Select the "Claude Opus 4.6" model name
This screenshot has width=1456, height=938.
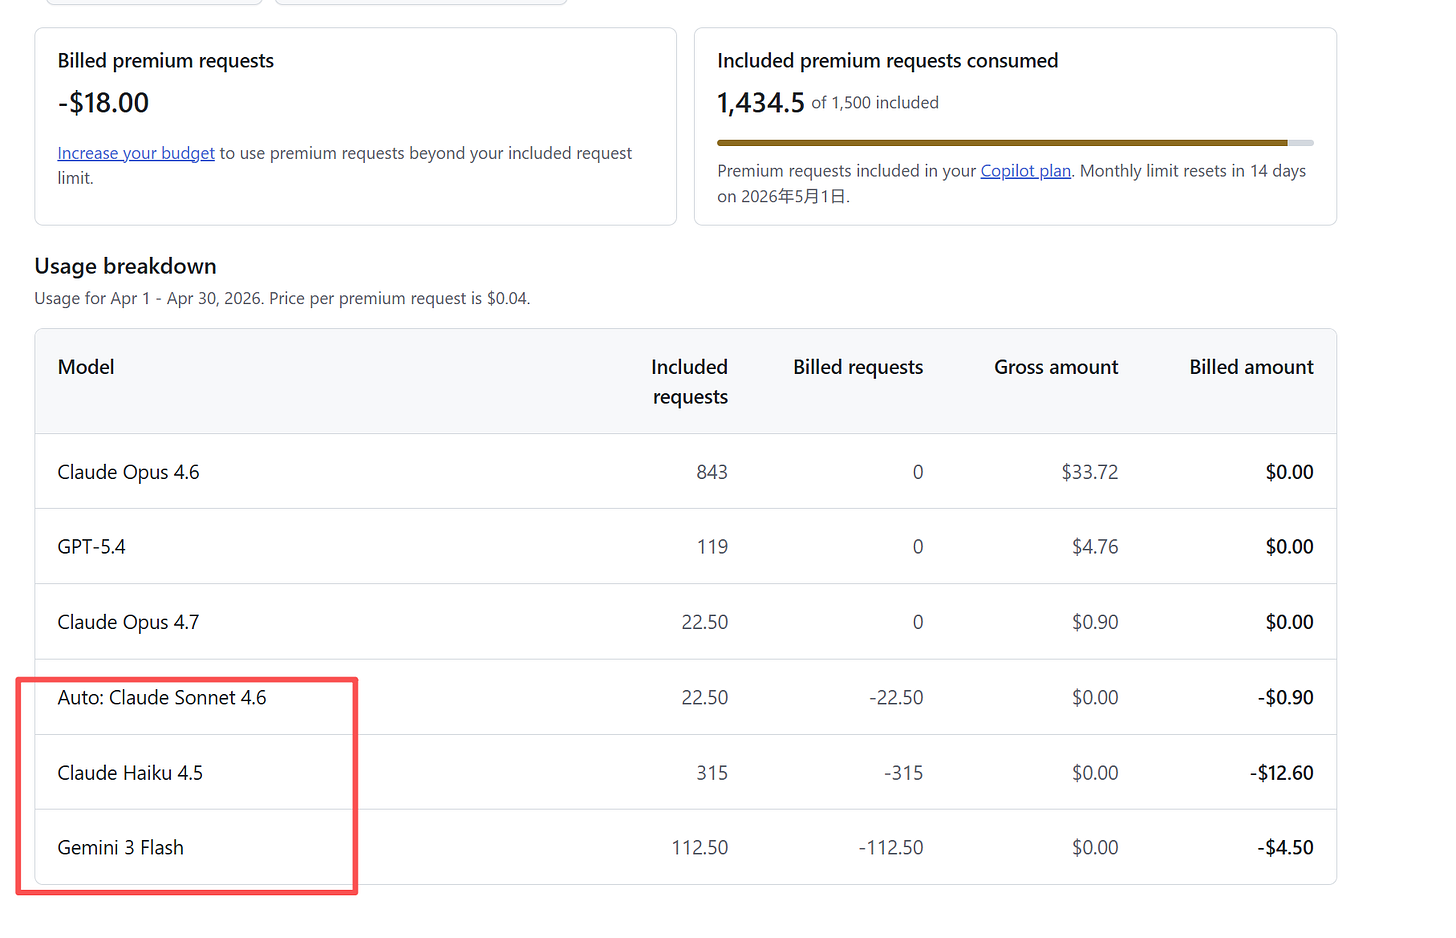[128, 472]
